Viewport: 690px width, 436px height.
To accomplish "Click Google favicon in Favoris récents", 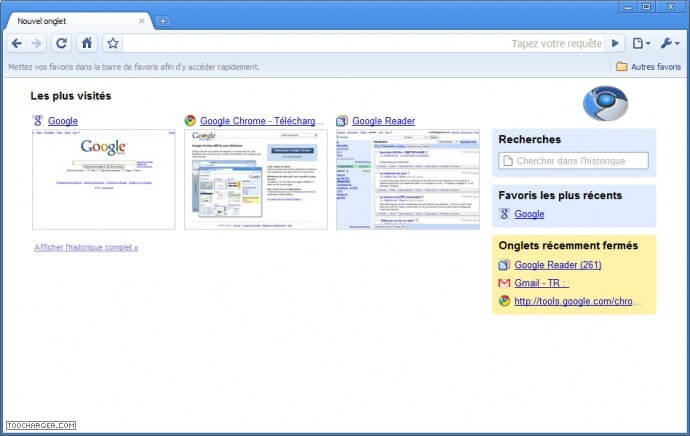I will point(504,214).
